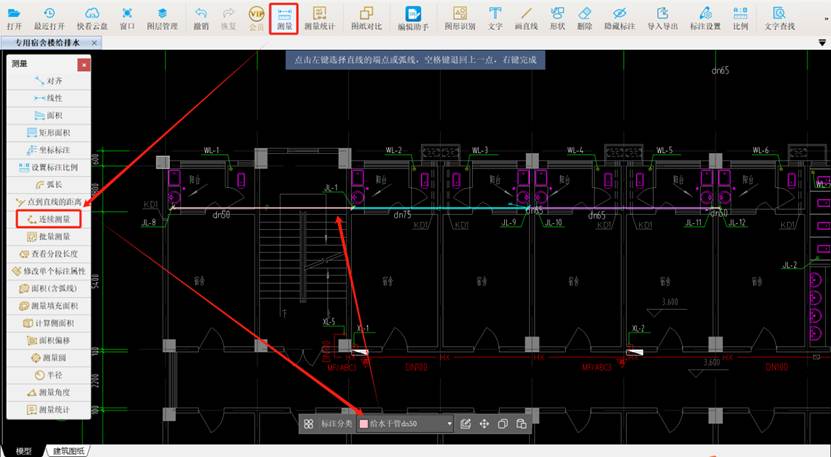This screenshot has height=457, width=831.
Task: Open 导入导出 import export tool
Action: (x=662, y=18)
